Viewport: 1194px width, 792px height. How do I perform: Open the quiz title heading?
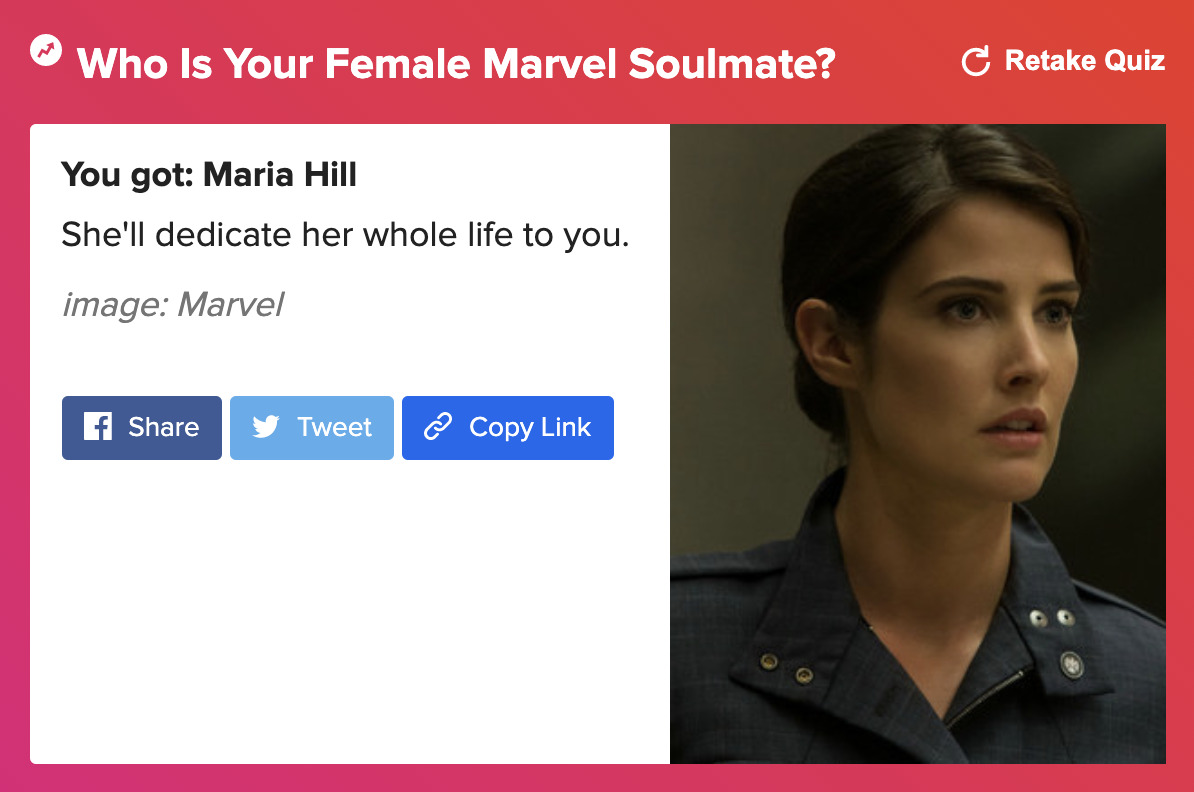coord(456,63)
